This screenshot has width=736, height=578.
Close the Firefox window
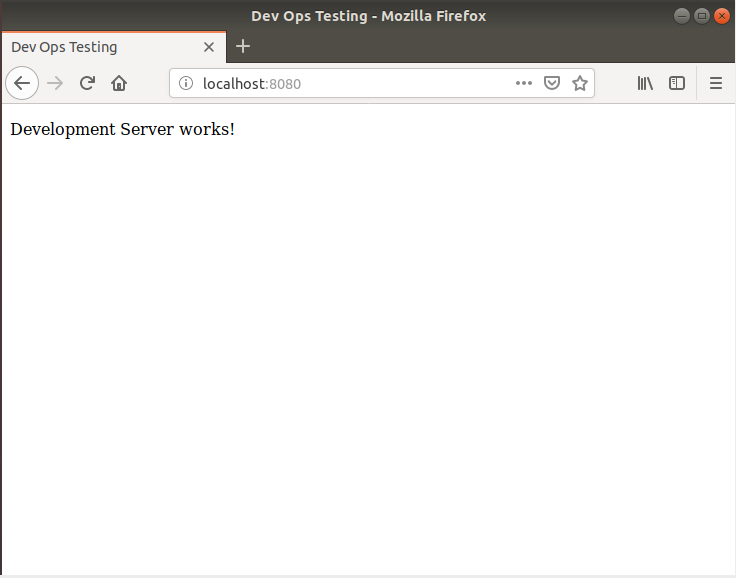coord(721,16)
